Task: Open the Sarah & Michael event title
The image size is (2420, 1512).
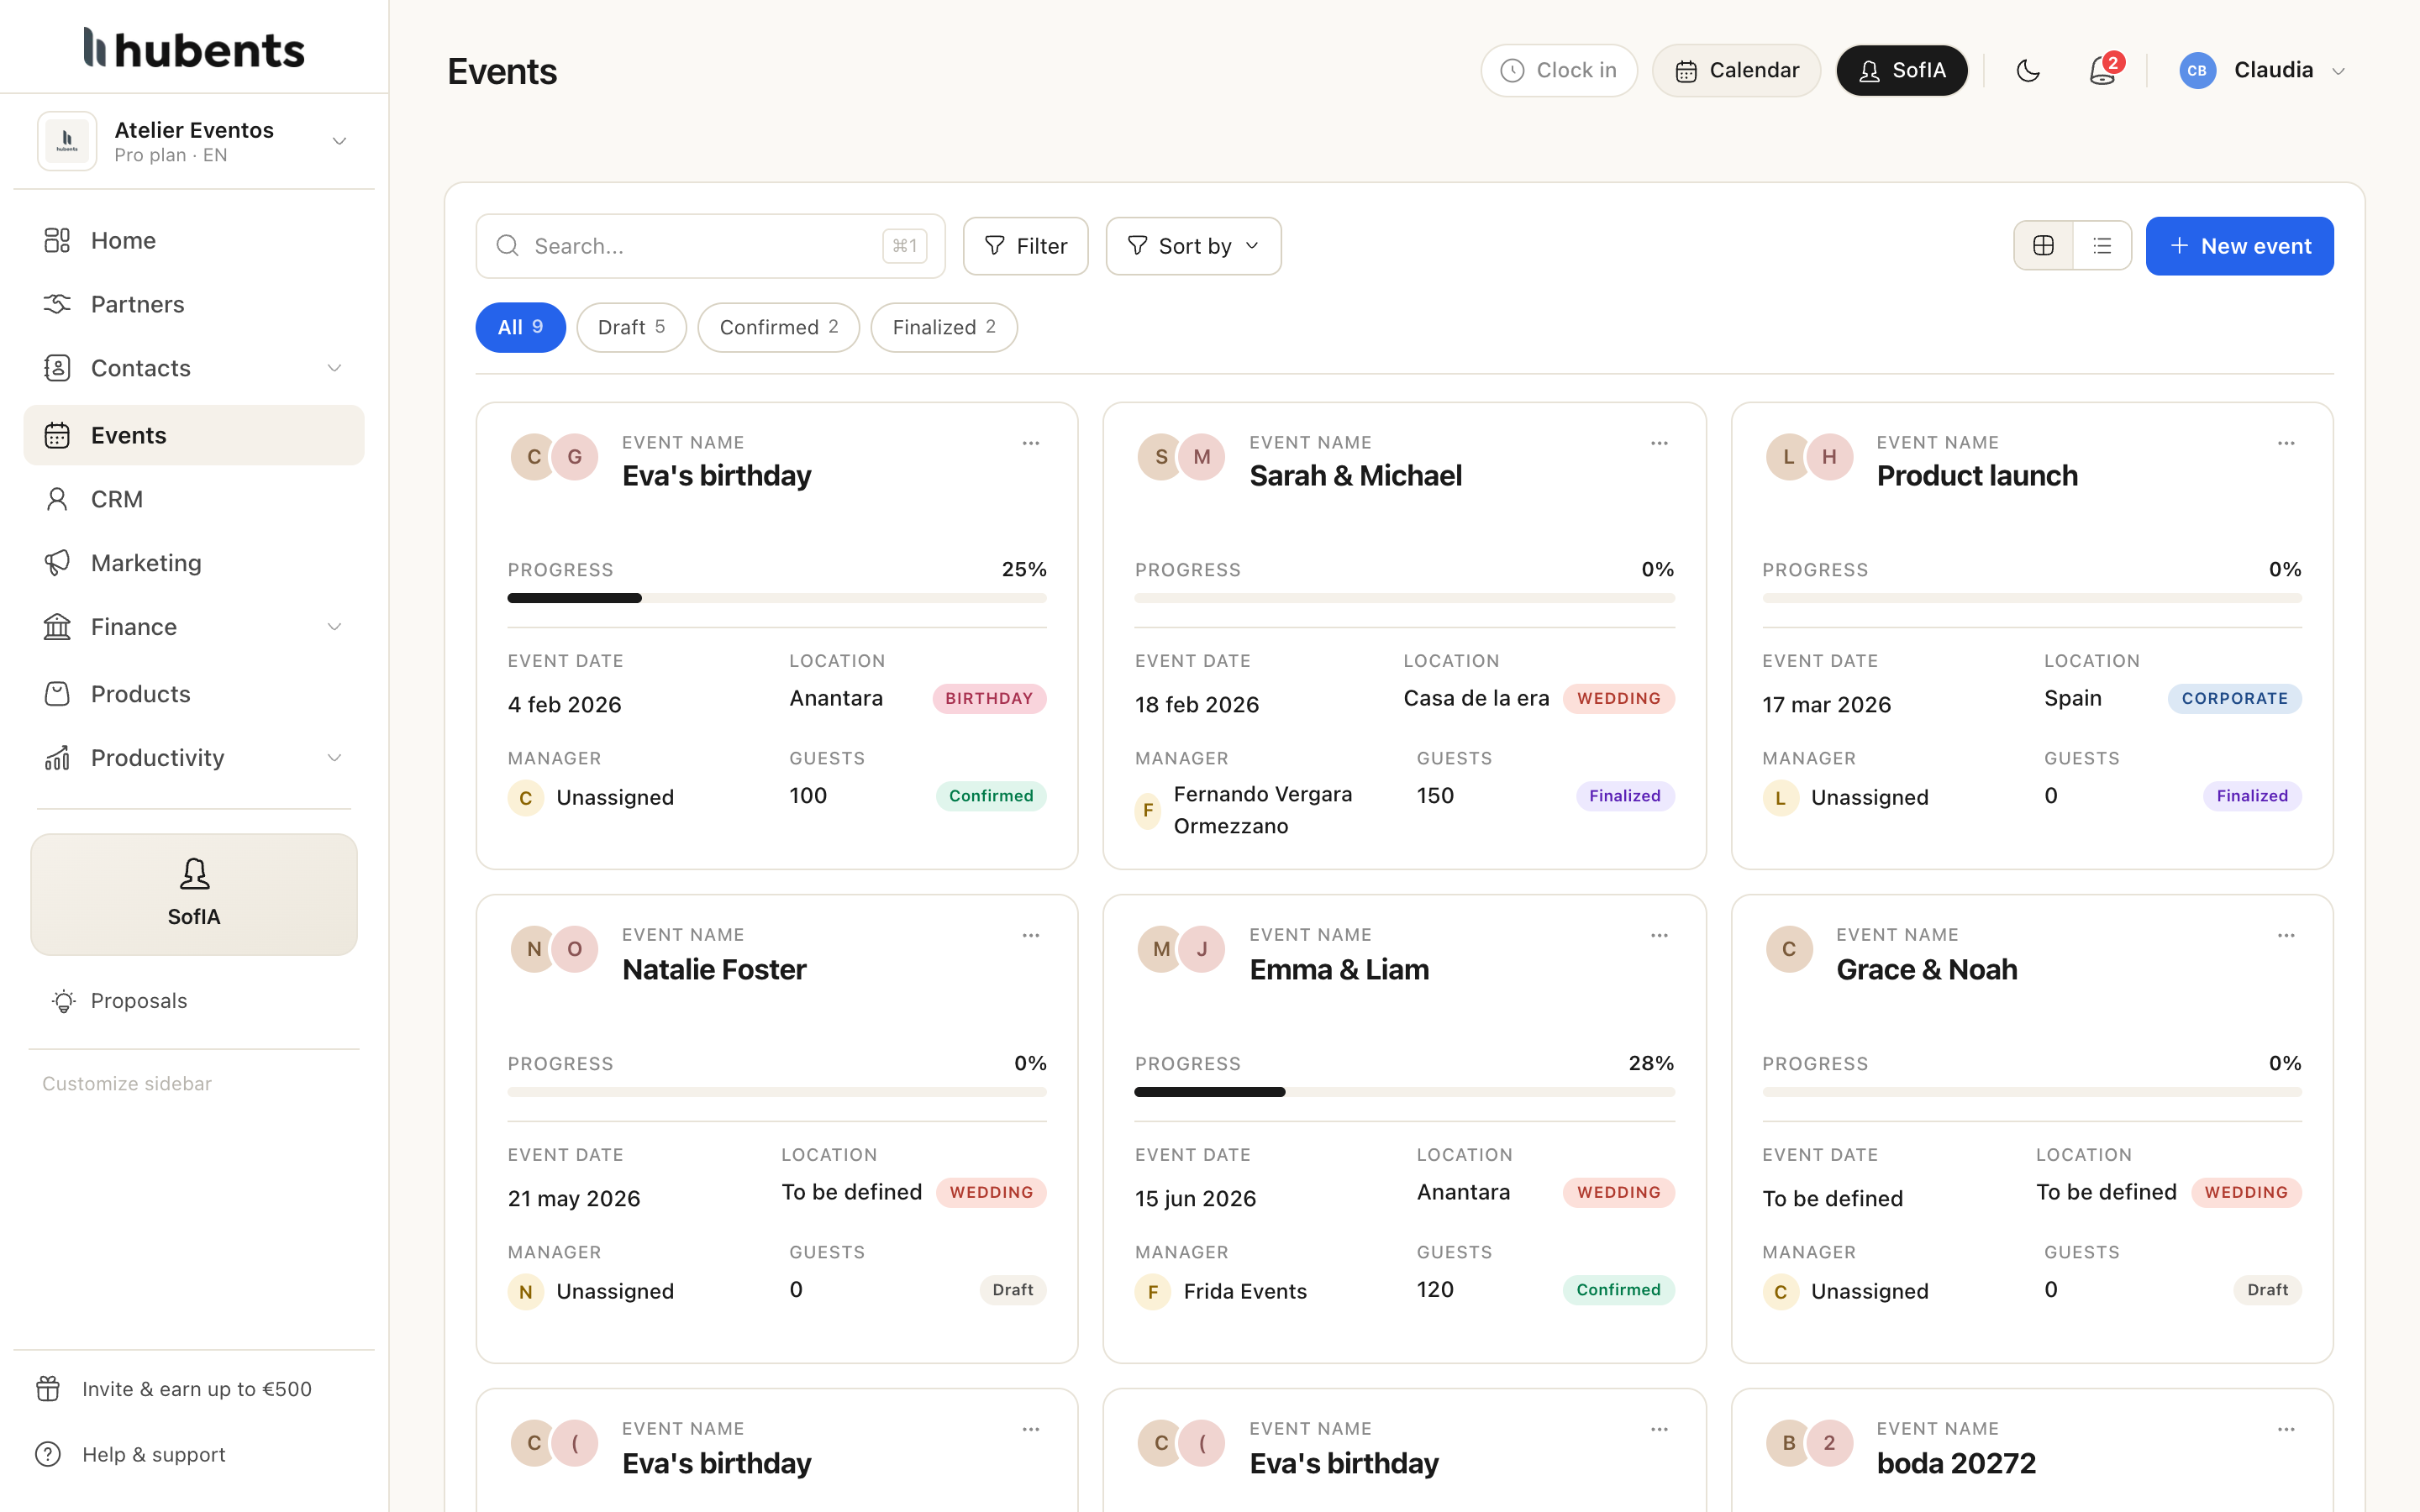Action: 1355,476
